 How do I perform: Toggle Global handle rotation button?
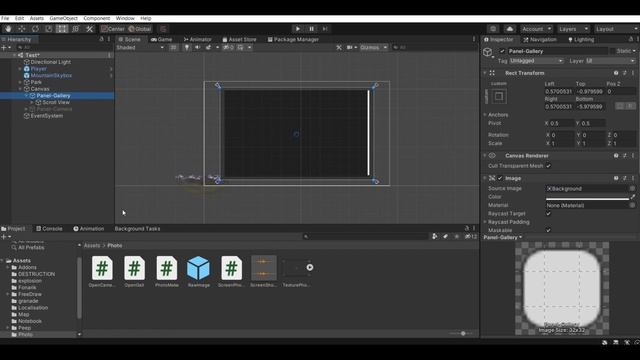click(x=140, y=29)
